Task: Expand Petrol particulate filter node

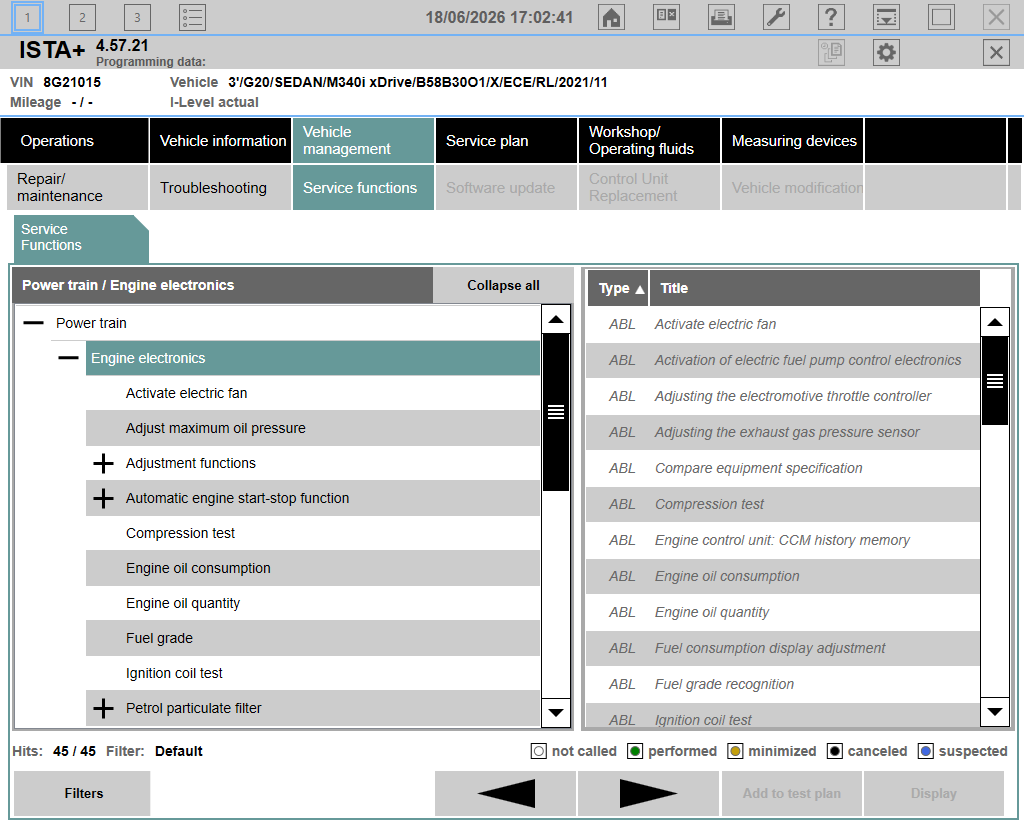Action: [103, 708]
